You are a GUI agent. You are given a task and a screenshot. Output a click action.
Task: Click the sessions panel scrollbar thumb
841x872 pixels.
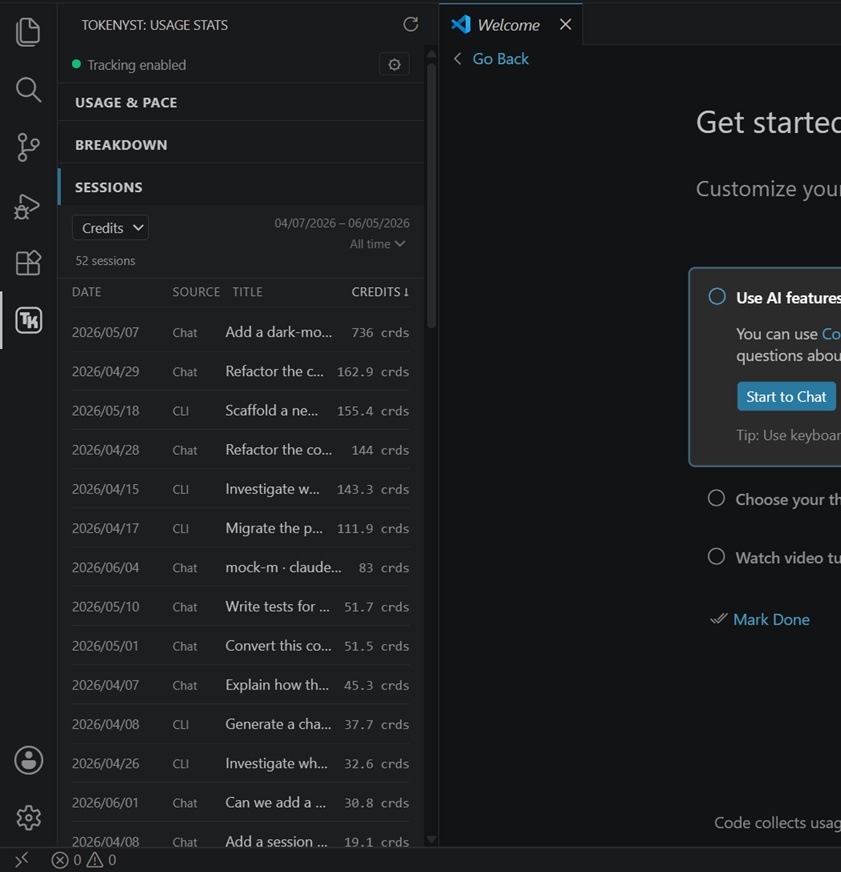[x=431, y=196]
